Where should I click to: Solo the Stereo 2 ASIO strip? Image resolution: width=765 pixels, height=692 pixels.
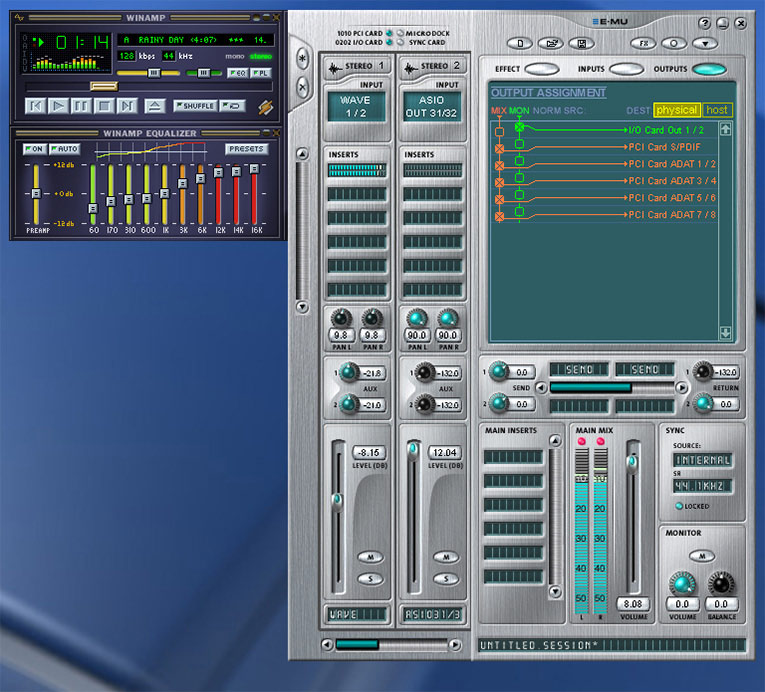coord(445,578)
